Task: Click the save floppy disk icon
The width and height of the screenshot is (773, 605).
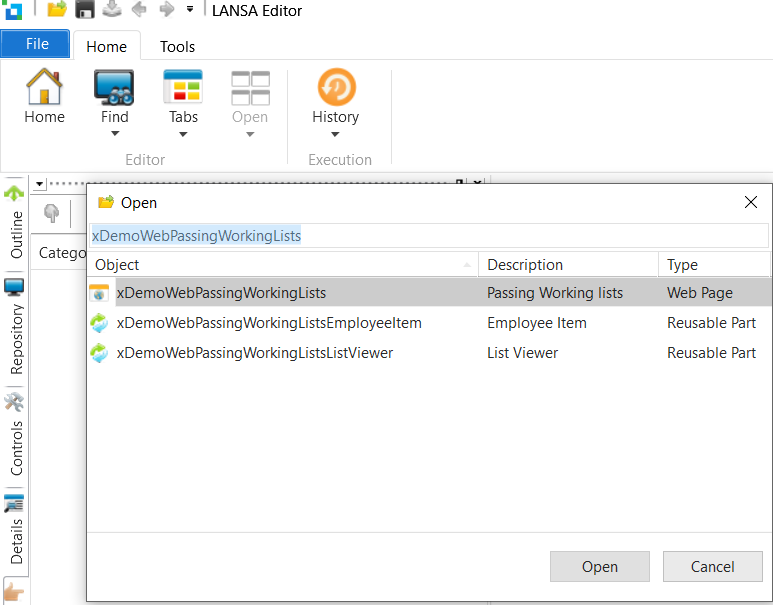Action: [85, 10]
